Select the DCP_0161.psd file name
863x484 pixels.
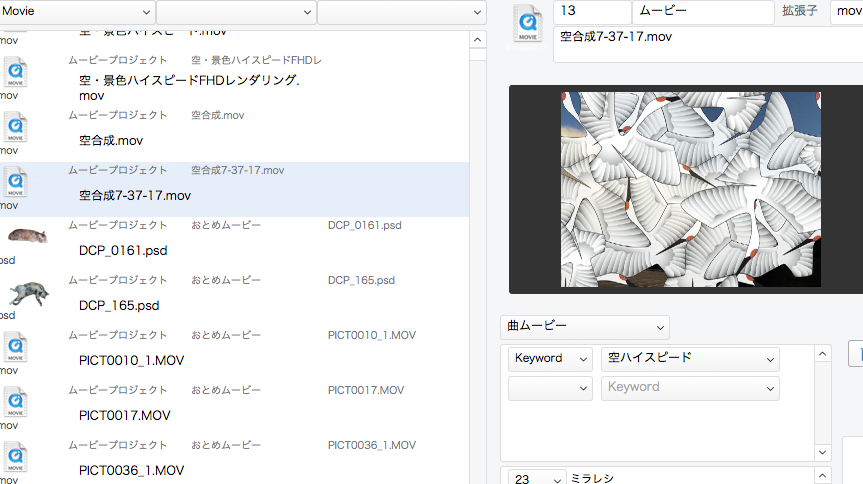coord(123,251)
